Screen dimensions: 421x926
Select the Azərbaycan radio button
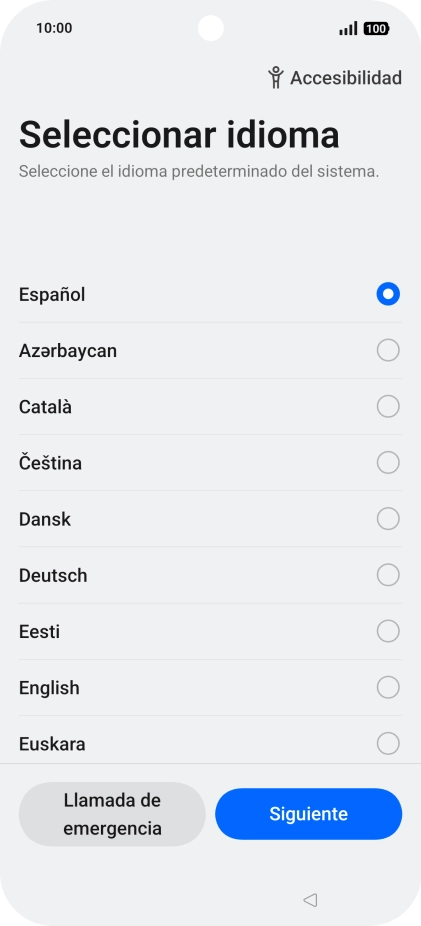coord(388,350)
